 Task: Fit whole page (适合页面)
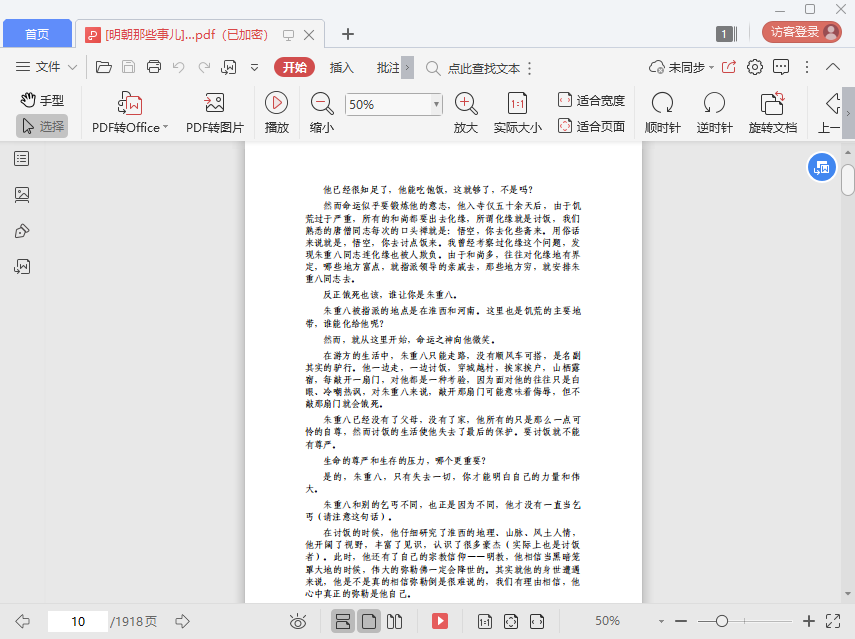click(591, 126)
